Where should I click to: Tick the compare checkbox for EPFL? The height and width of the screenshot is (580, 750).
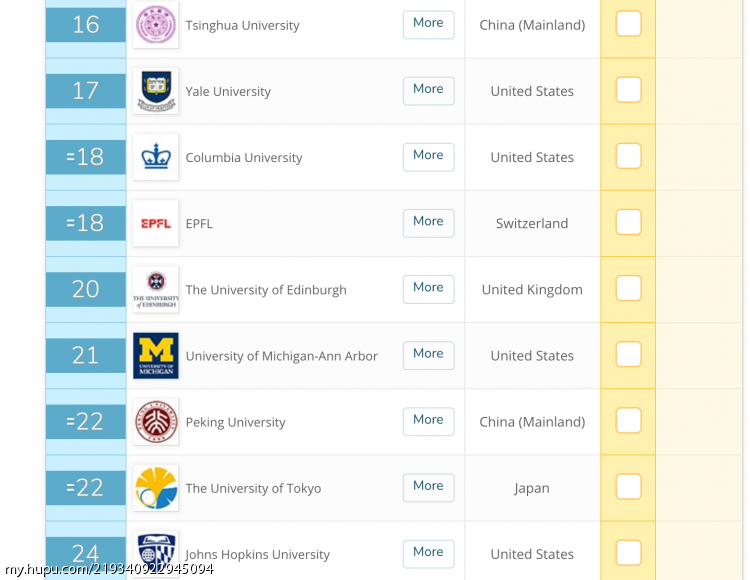(628, 222)
